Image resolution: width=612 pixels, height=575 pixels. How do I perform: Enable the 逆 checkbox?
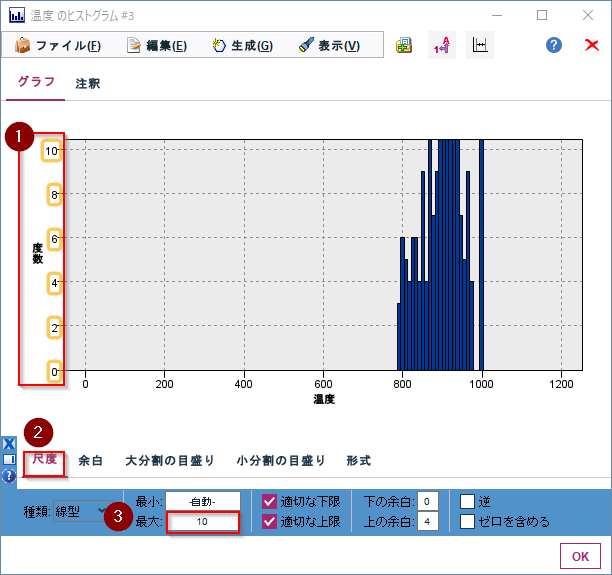(x=467, y=502)
